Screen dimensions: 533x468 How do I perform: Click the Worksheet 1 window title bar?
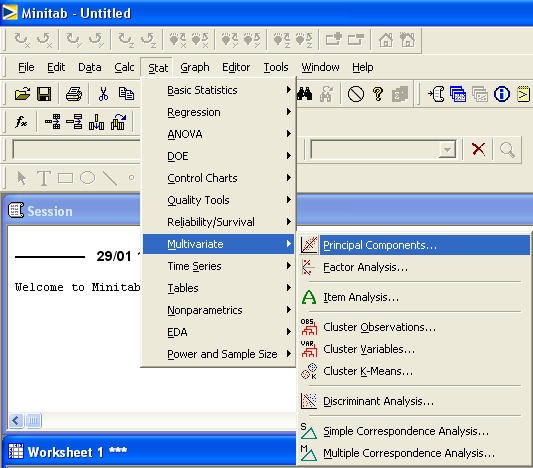[150, 452]
